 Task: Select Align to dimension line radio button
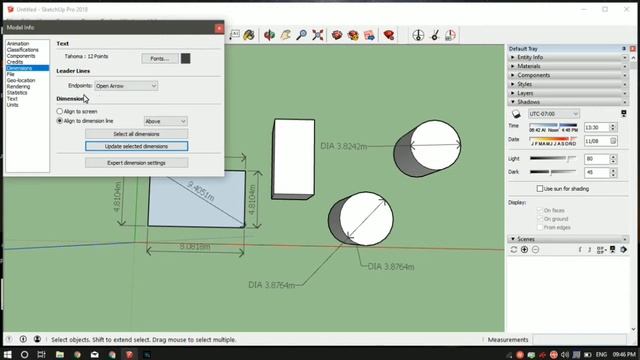(60, 121)
